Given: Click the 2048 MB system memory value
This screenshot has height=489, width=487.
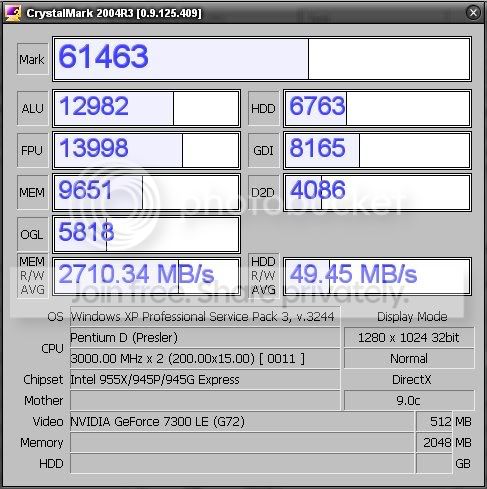Looking at the screenshot, I should coord(434,442).
